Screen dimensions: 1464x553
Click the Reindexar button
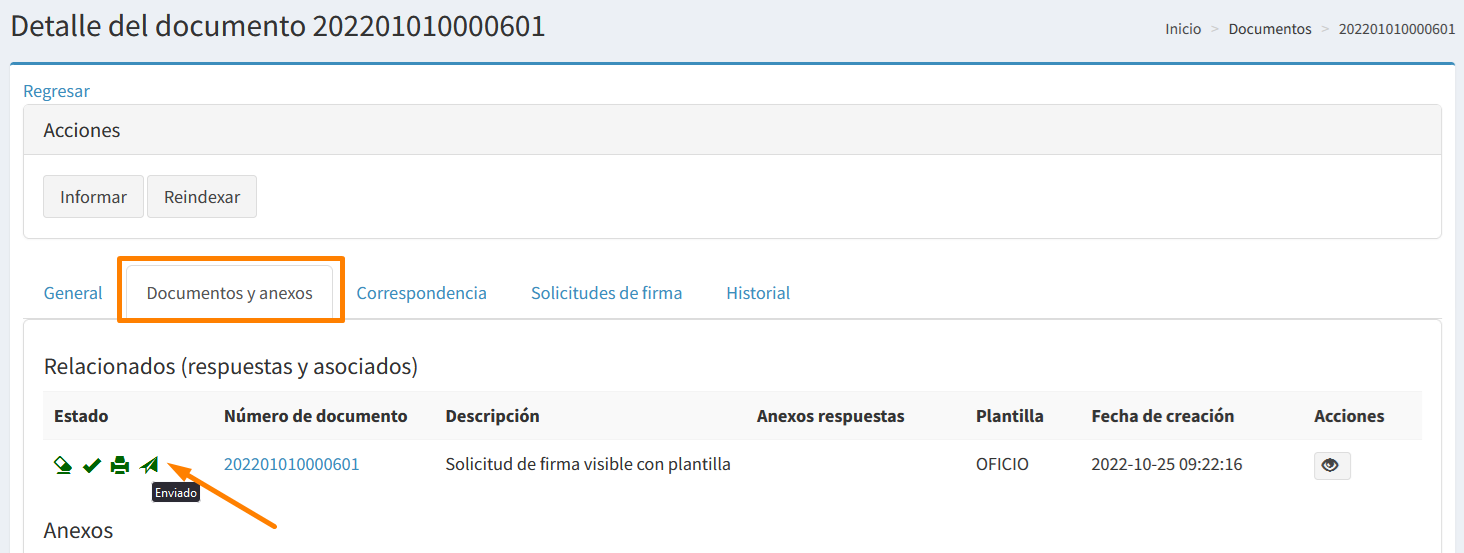coord(202,197)
